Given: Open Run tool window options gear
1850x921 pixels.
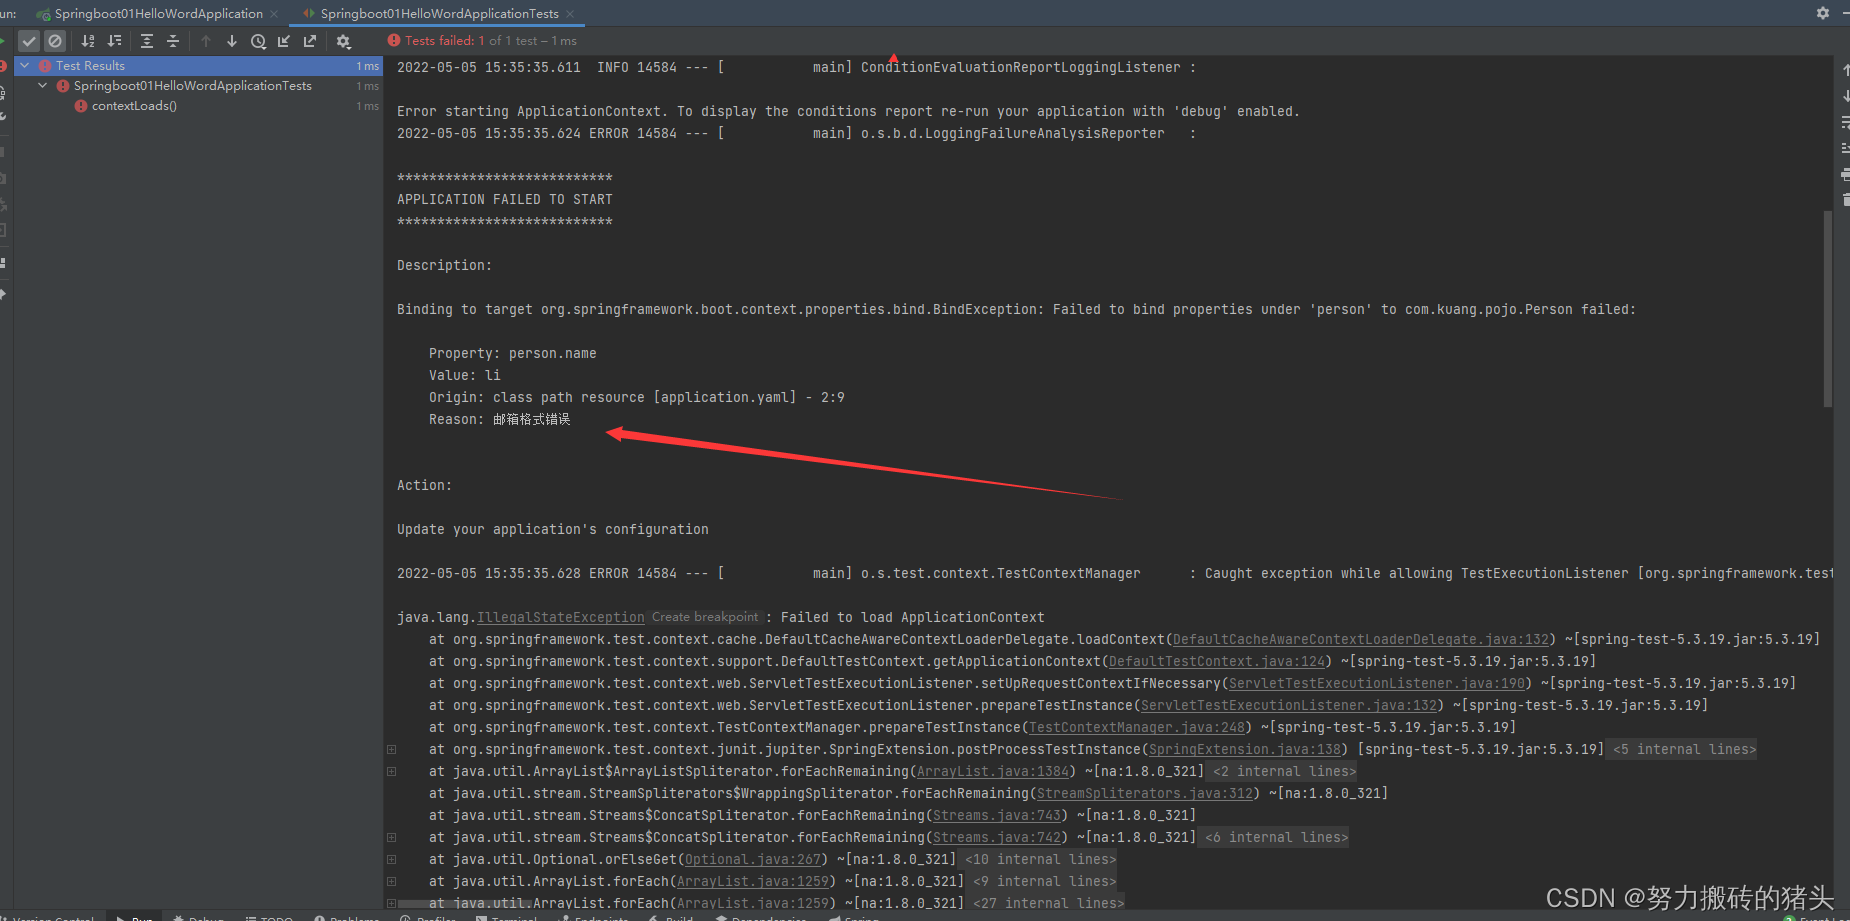Looking at the screenshot, I should click(x=1823, y=13).
